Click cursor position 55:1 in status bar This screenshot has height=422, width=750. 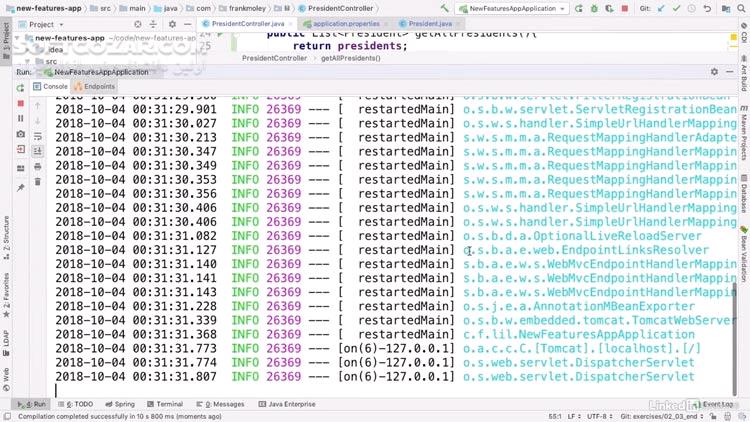pyautogui.click(x=555, y=417)
